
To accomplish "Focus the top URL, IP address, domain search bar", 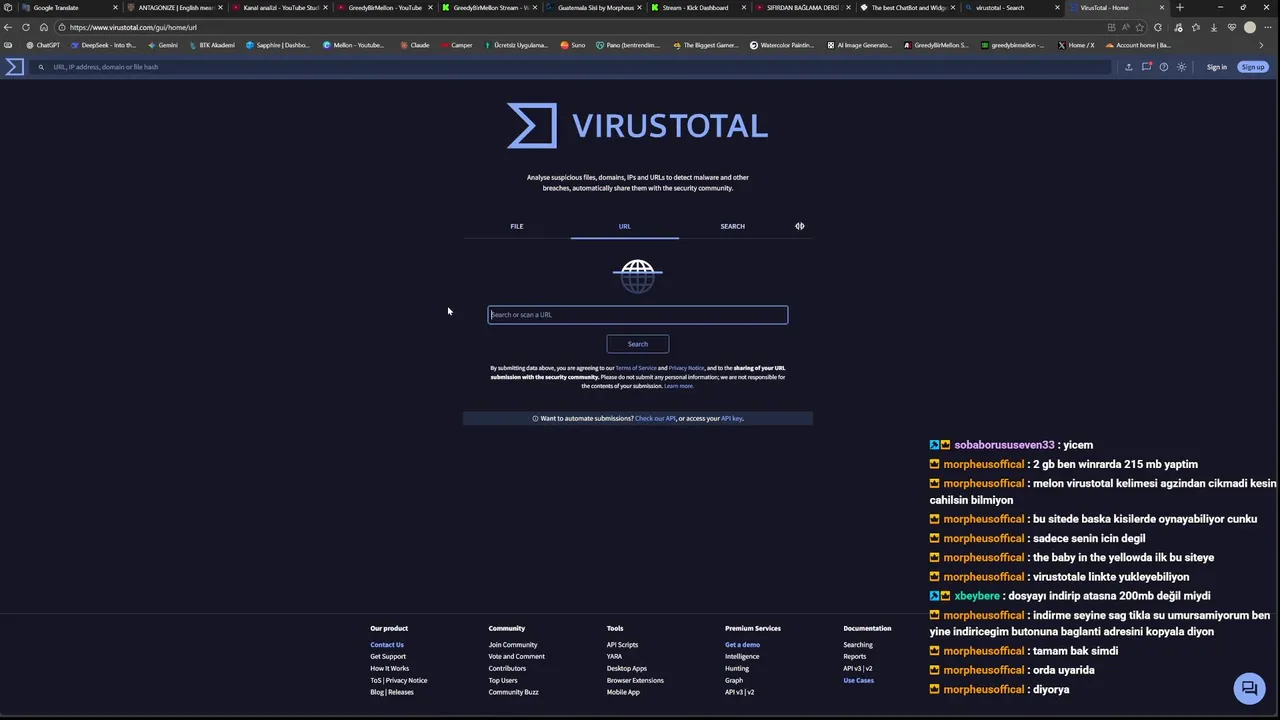I will 570,67.
